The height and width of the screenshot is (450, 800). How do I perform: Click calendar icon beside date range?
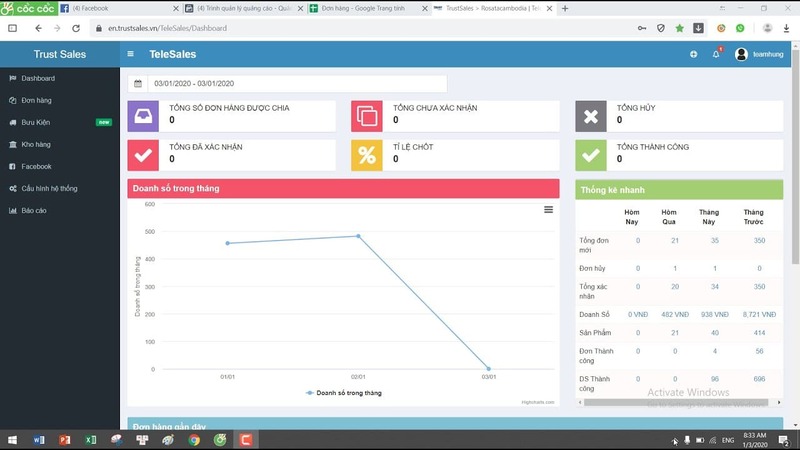tap(138, 84)
